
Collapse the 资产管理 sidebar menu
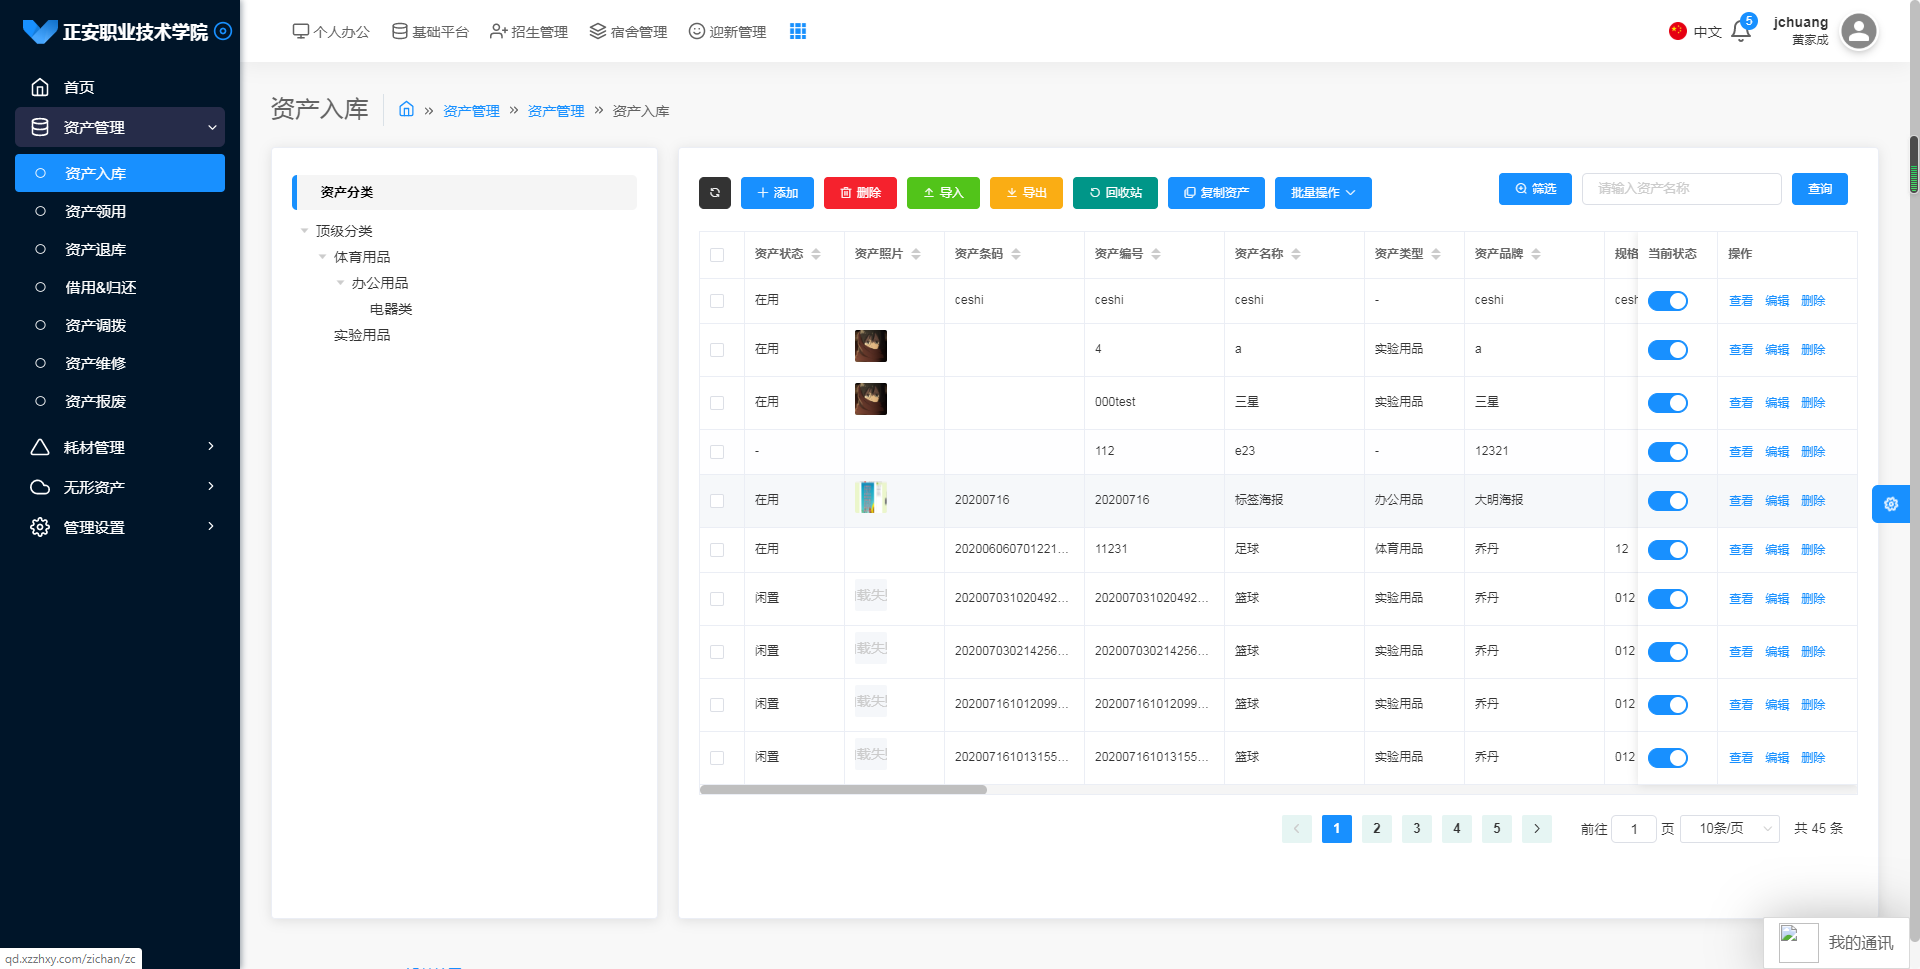point(120,127)
